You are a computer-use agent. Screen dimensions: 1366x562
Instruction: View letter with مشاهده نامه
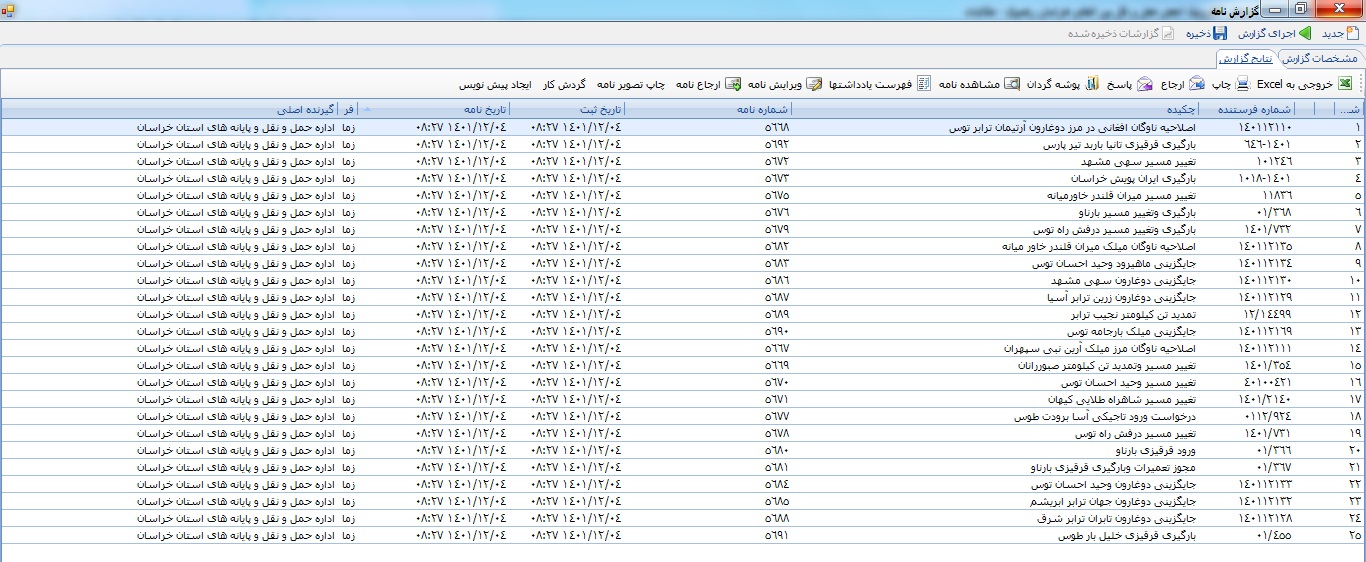click(978, 84)
